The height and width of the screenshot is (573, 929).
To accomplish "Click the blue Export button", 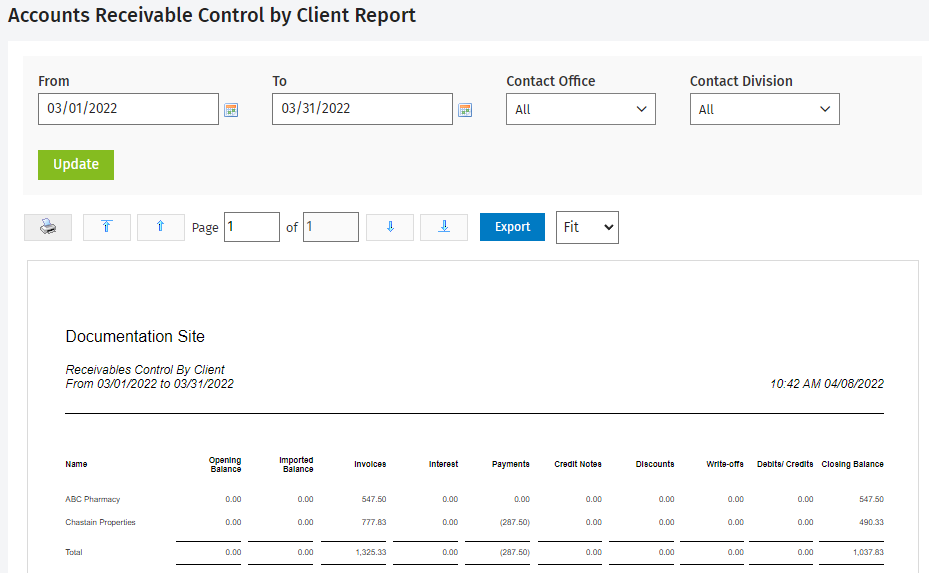I will tap(512, 227).
